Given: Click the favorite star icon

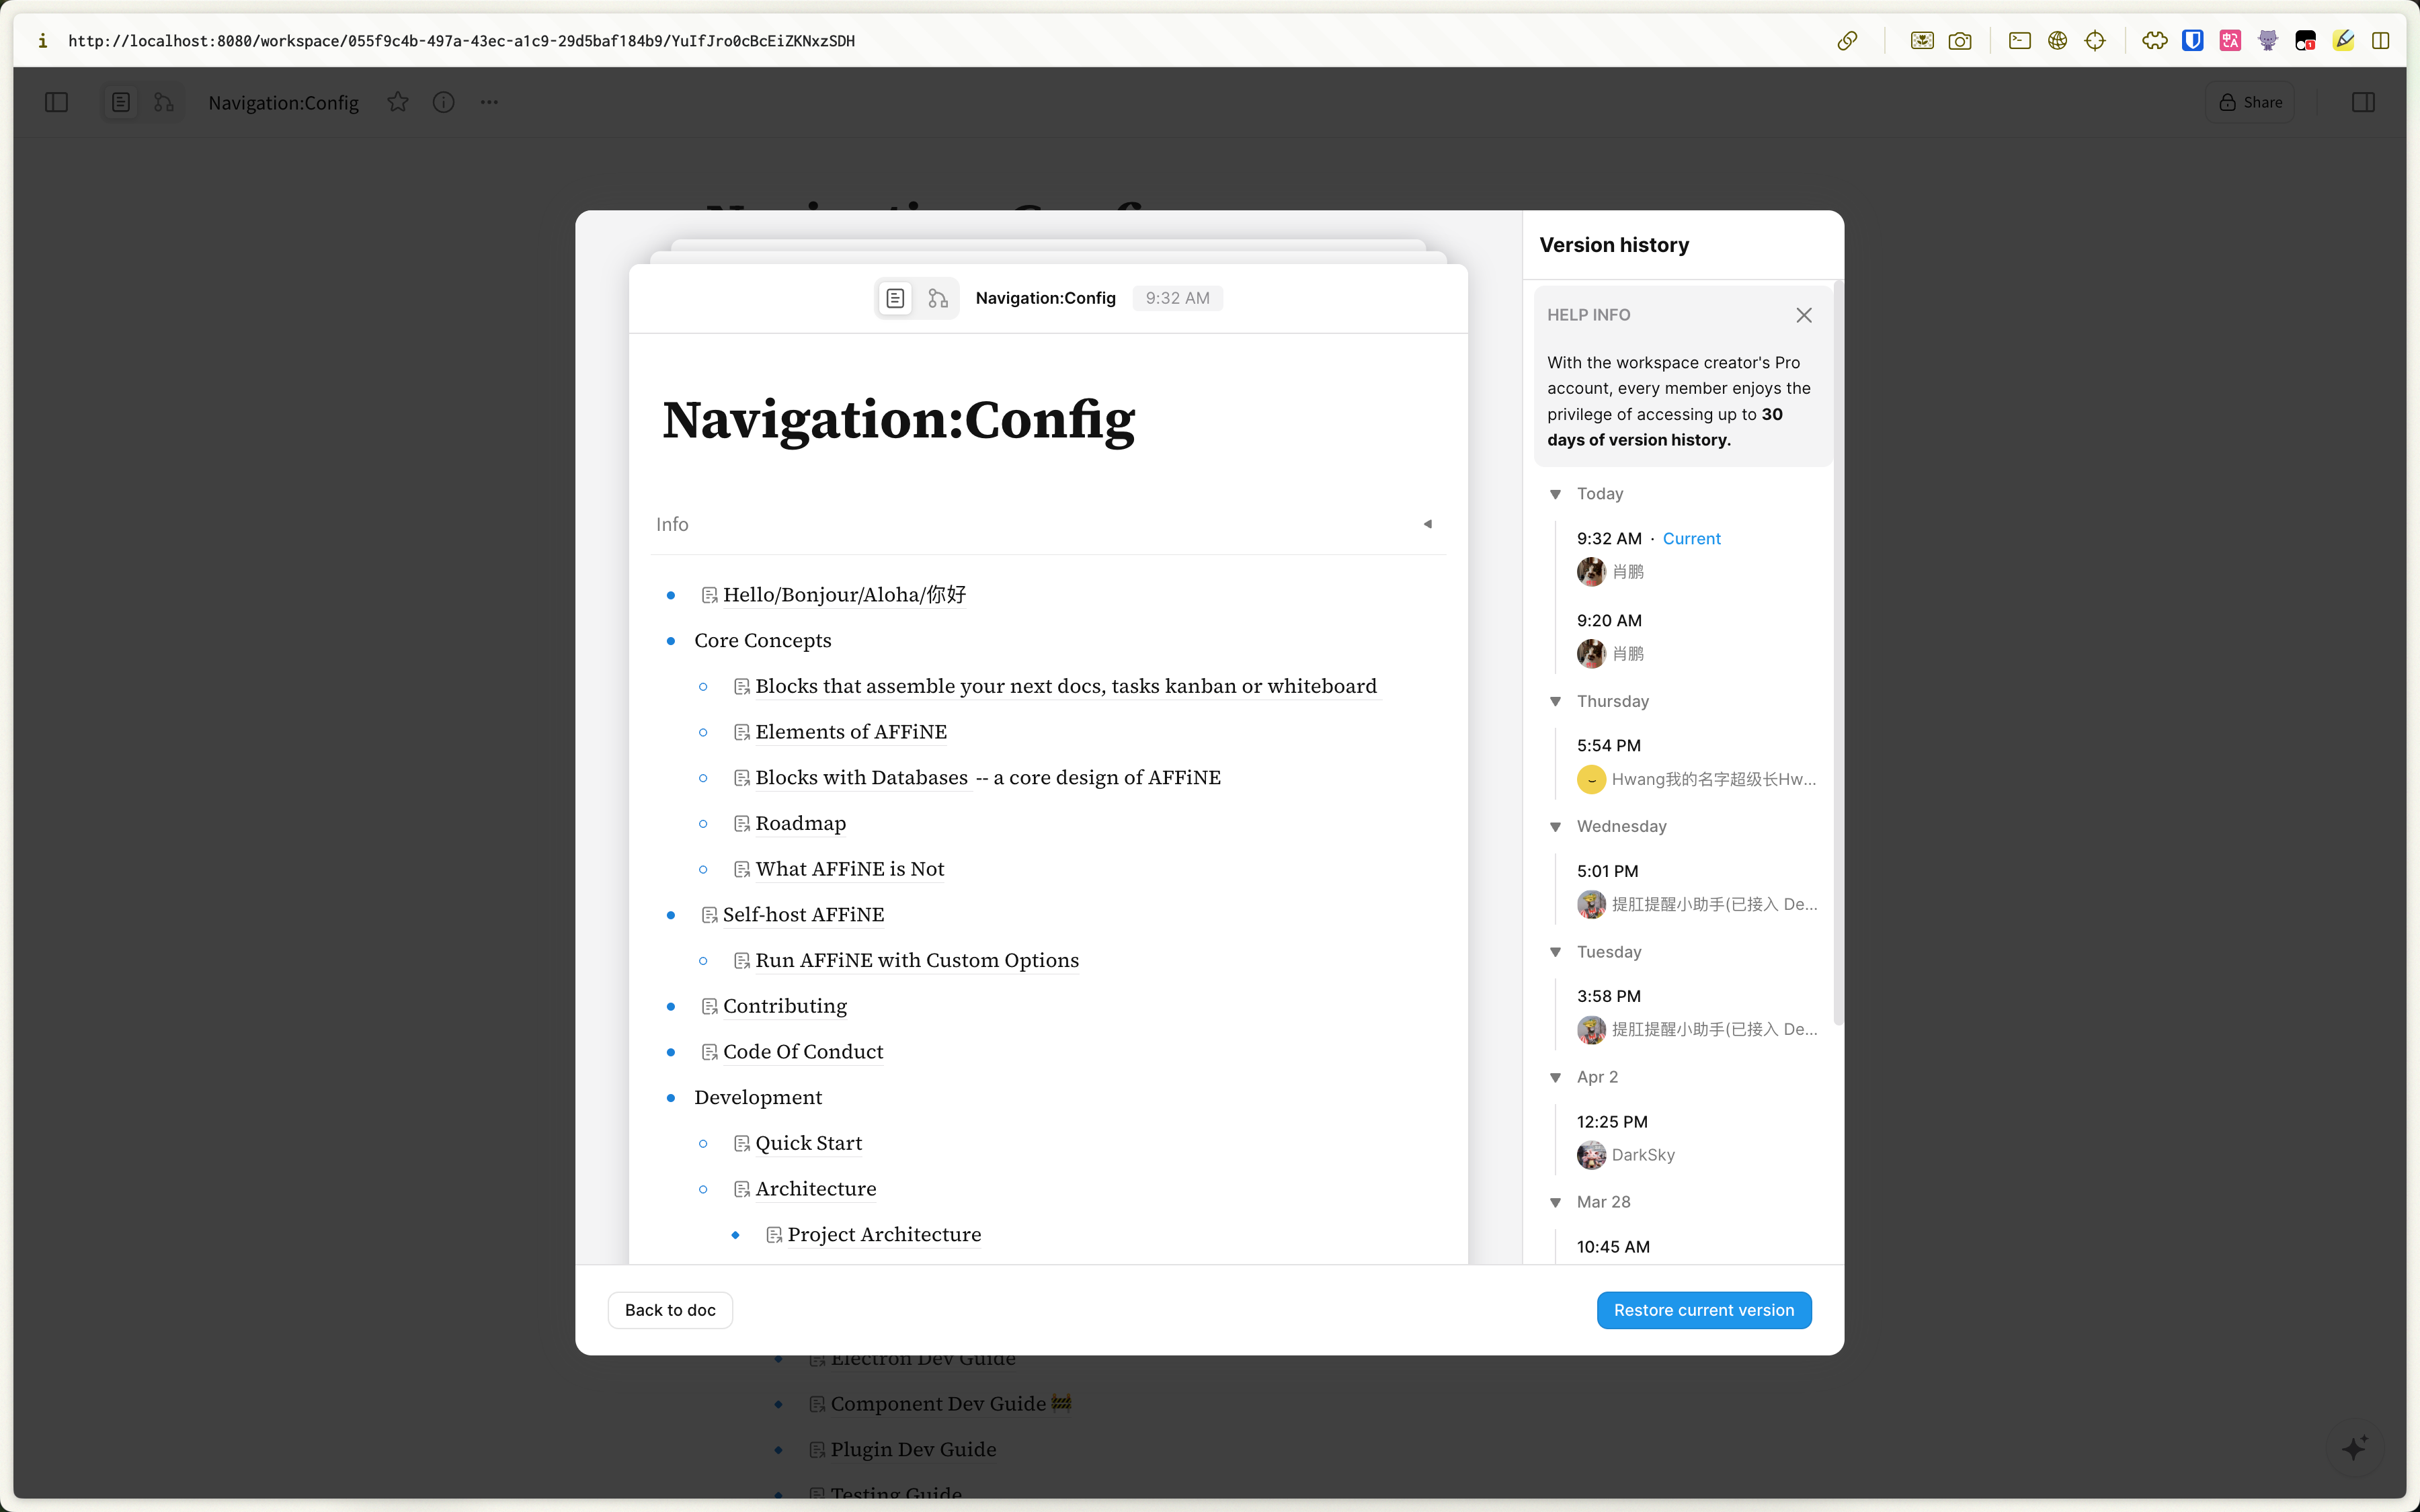Looking at the screenshot, I should tap(398, 102).
